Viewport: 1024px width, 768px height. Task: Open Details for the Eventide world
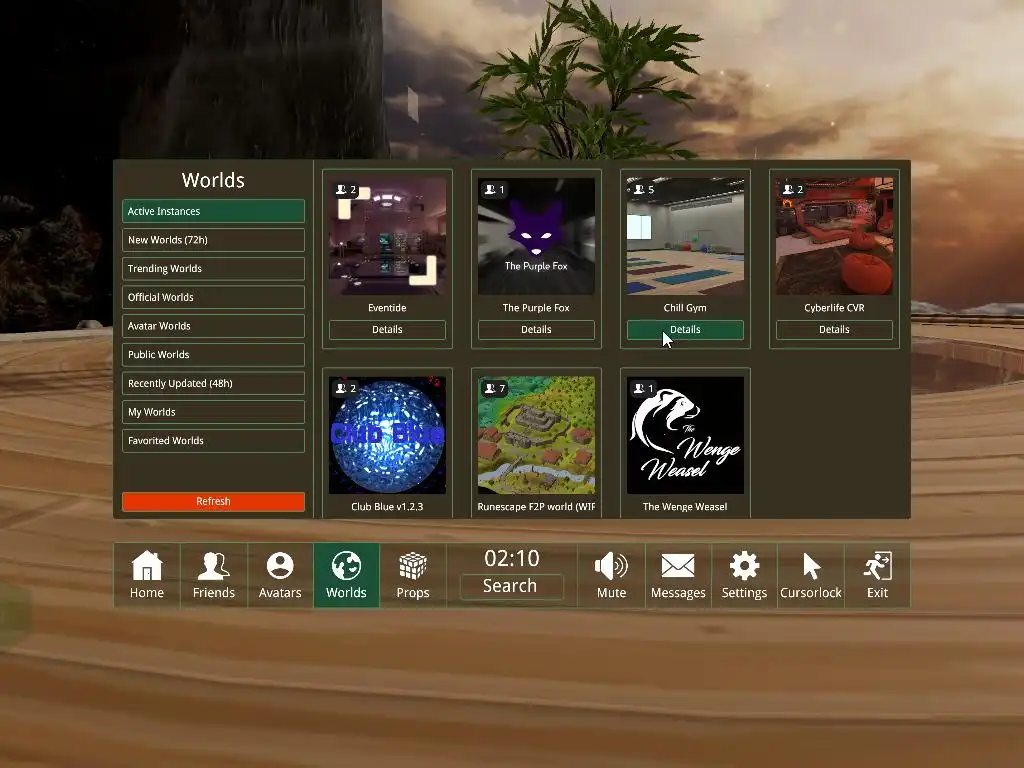tap(387, 330)
